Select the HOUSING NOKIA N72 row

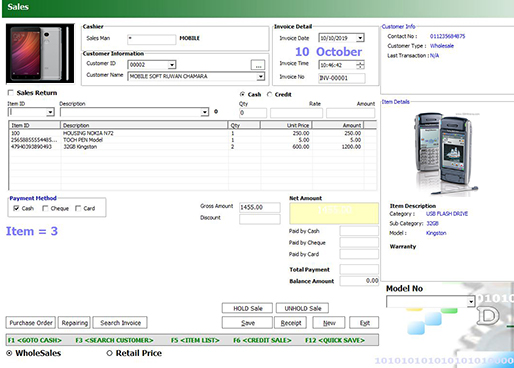pos(193,133)
